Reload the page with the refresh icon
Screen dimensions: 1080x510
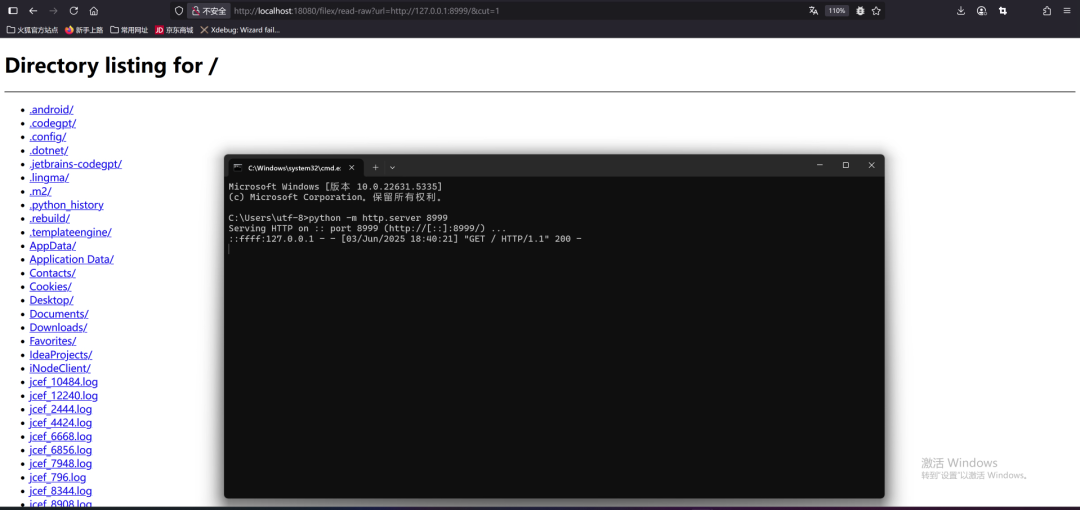click(74, 11)
